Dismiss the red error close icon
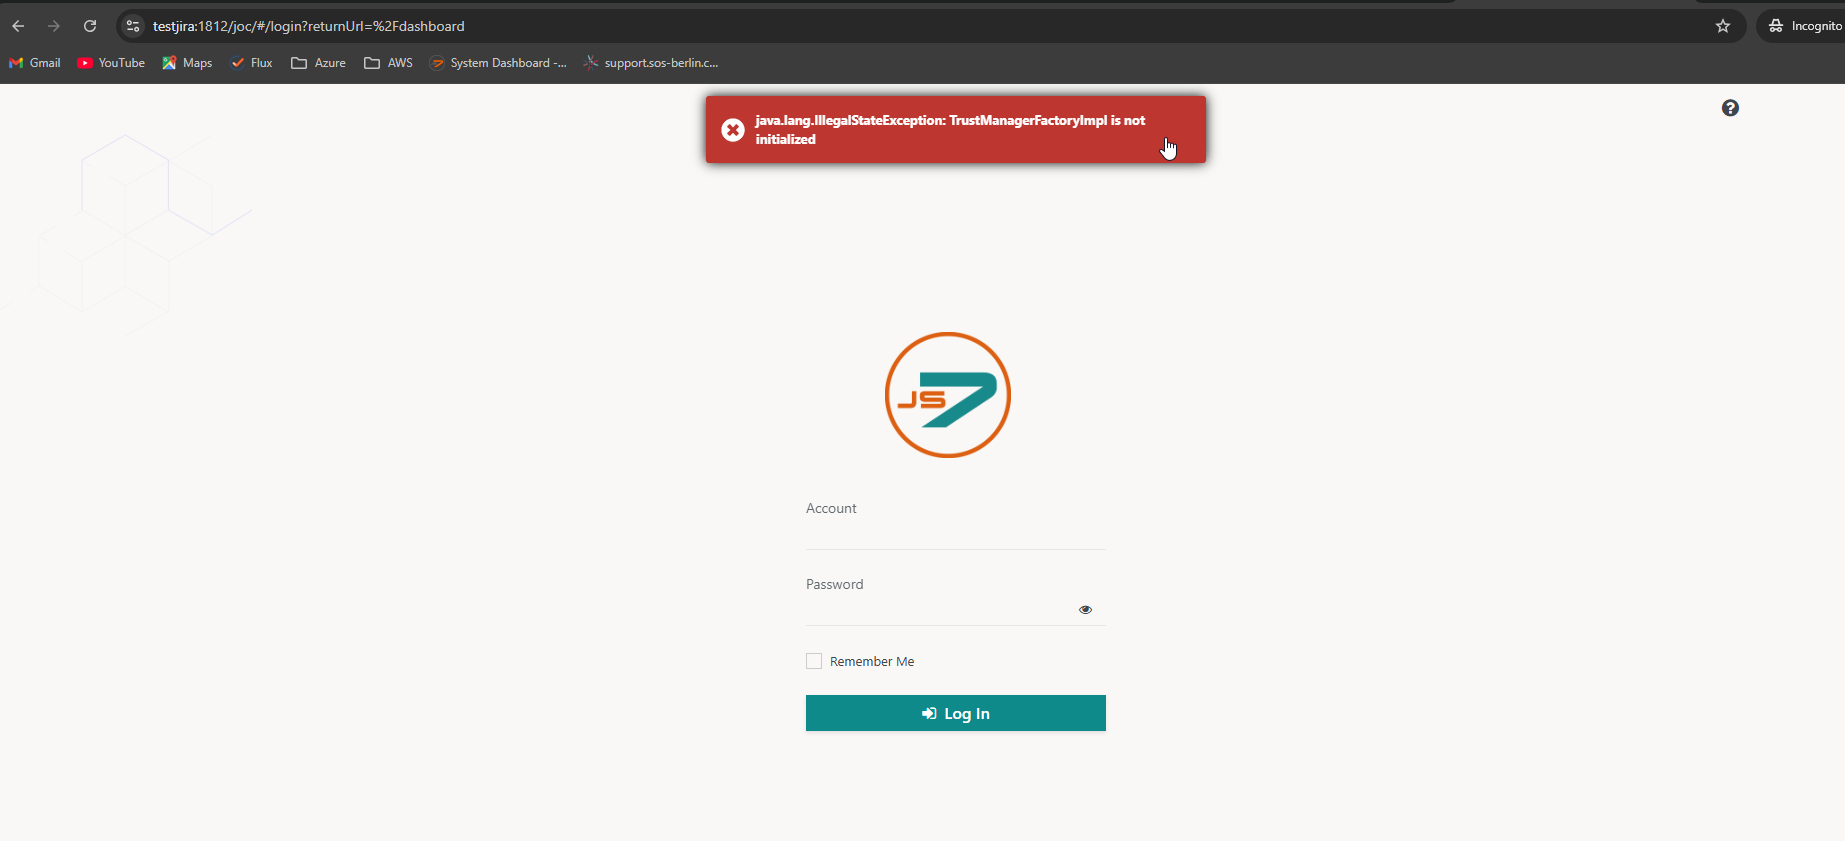 (733, 130)
